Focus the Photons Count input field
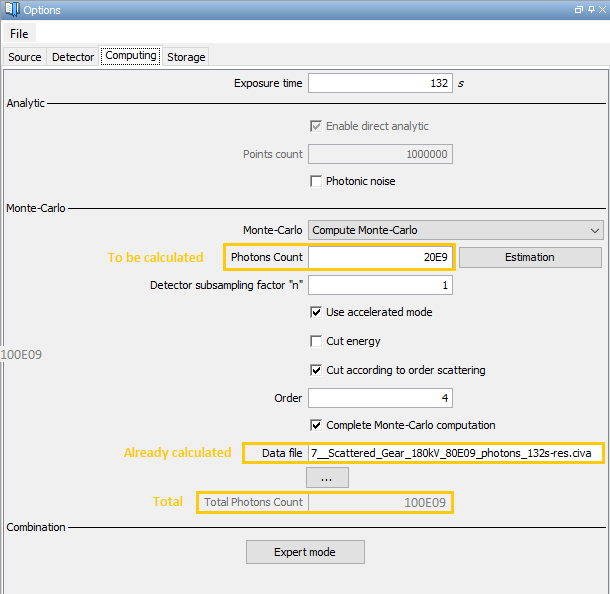 coord(380,257)
